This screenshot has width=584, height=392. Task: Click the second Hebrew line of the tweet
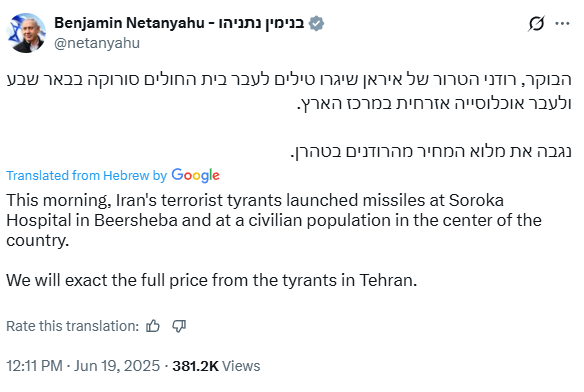[434, 104]
